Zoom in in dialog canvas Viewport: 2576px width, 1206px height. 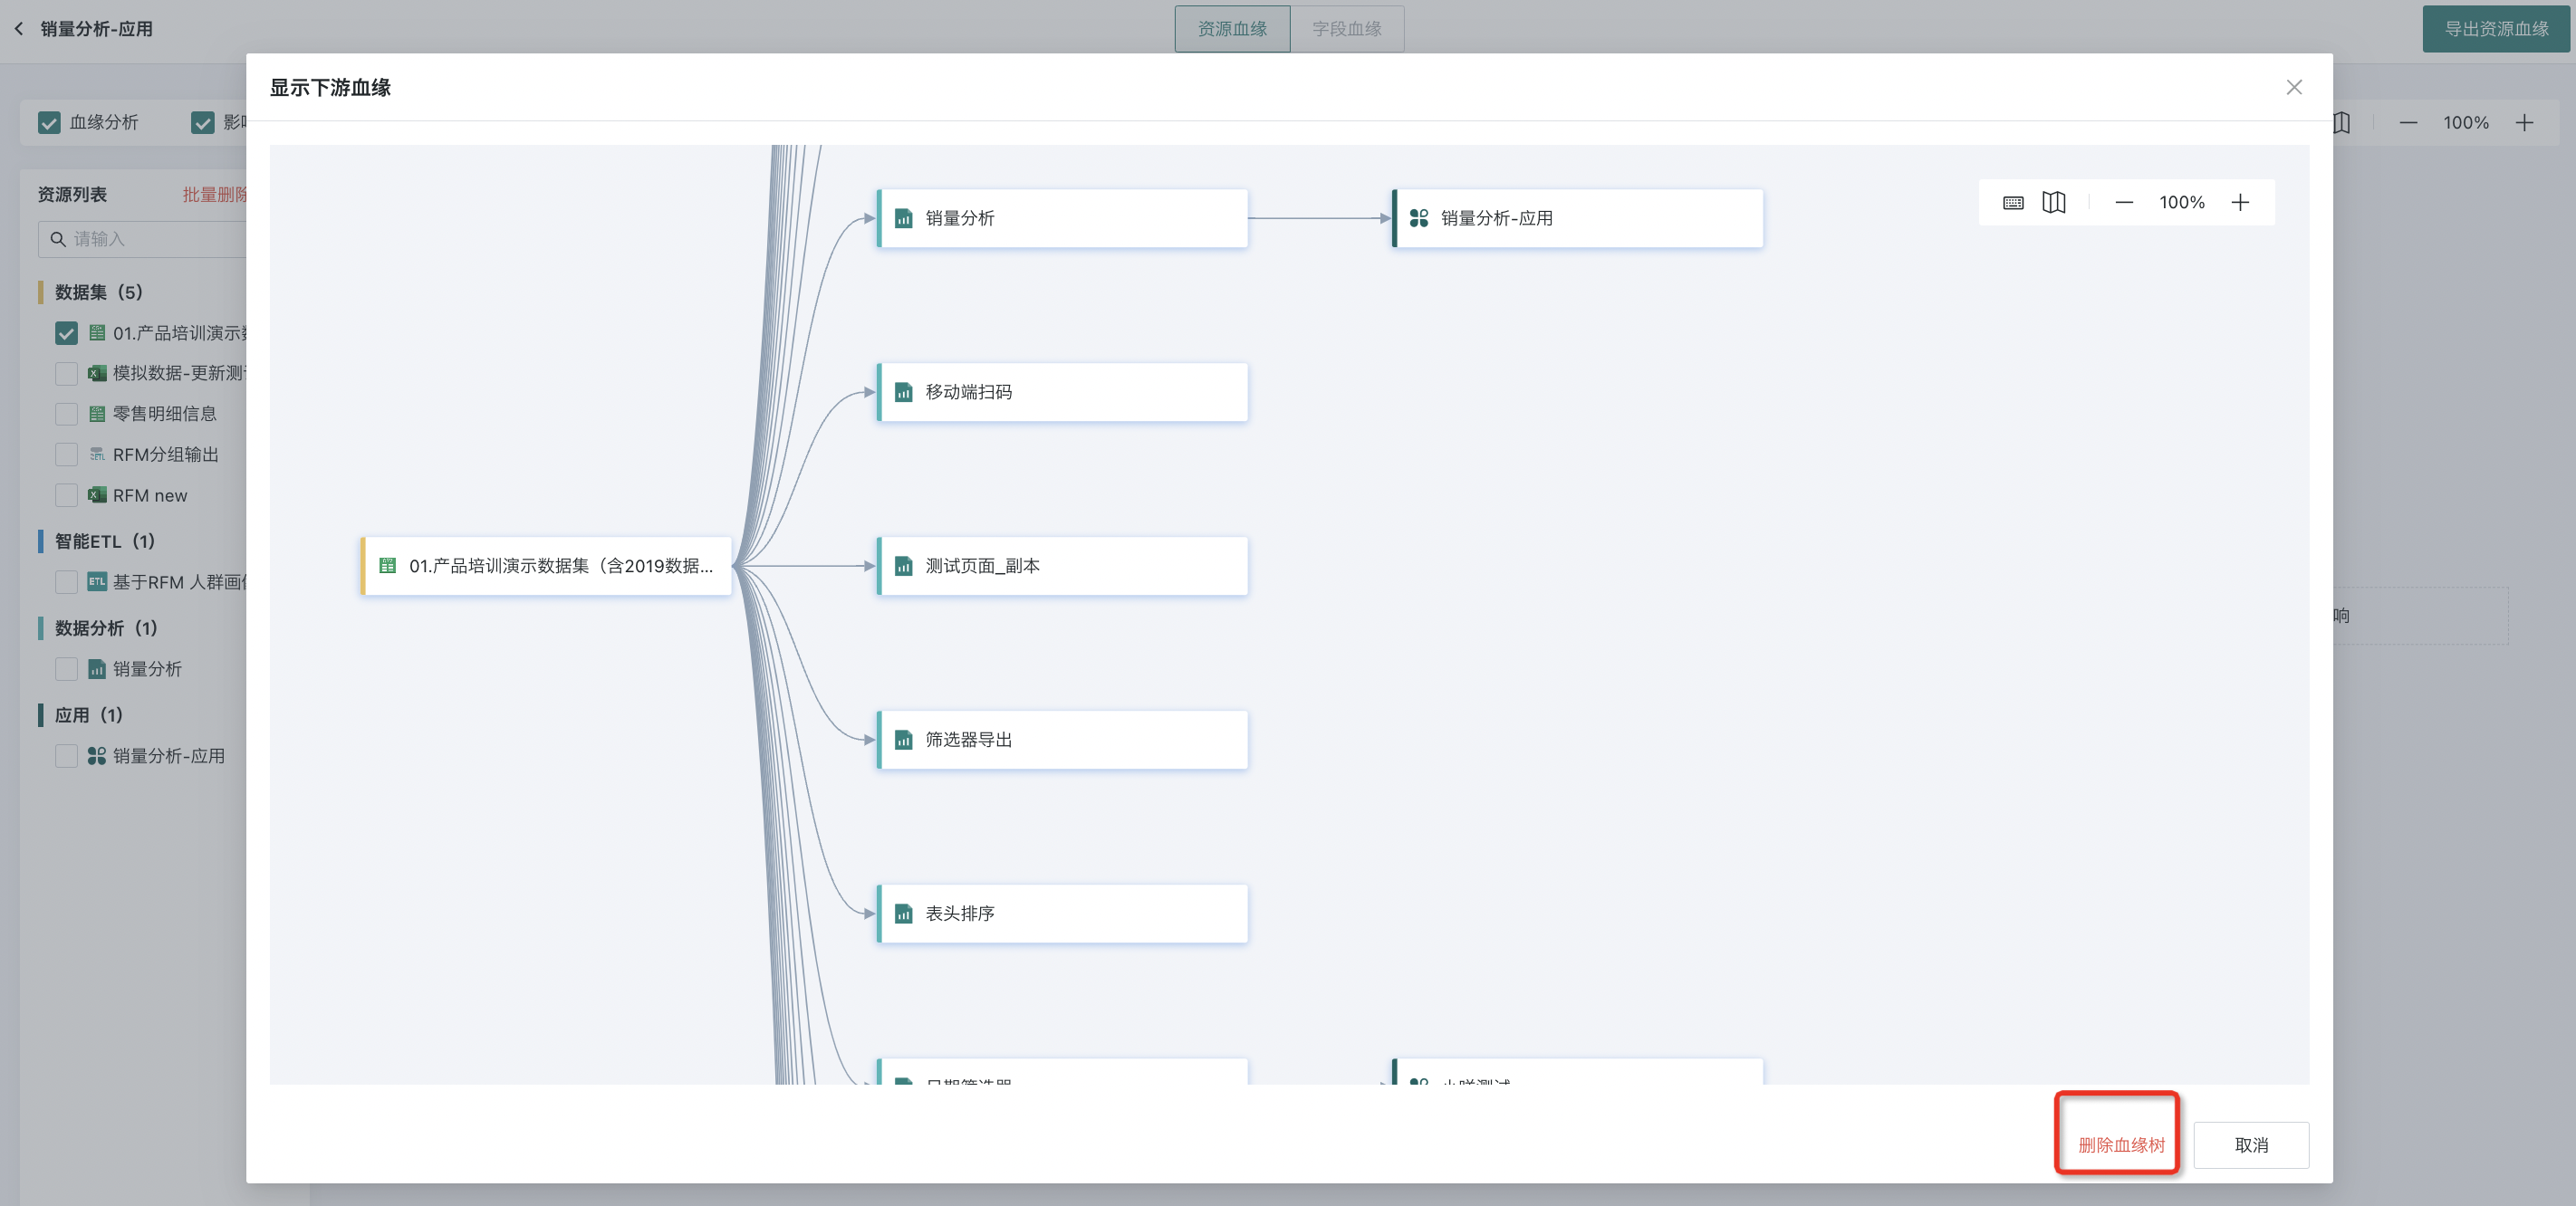(2239, 203)
